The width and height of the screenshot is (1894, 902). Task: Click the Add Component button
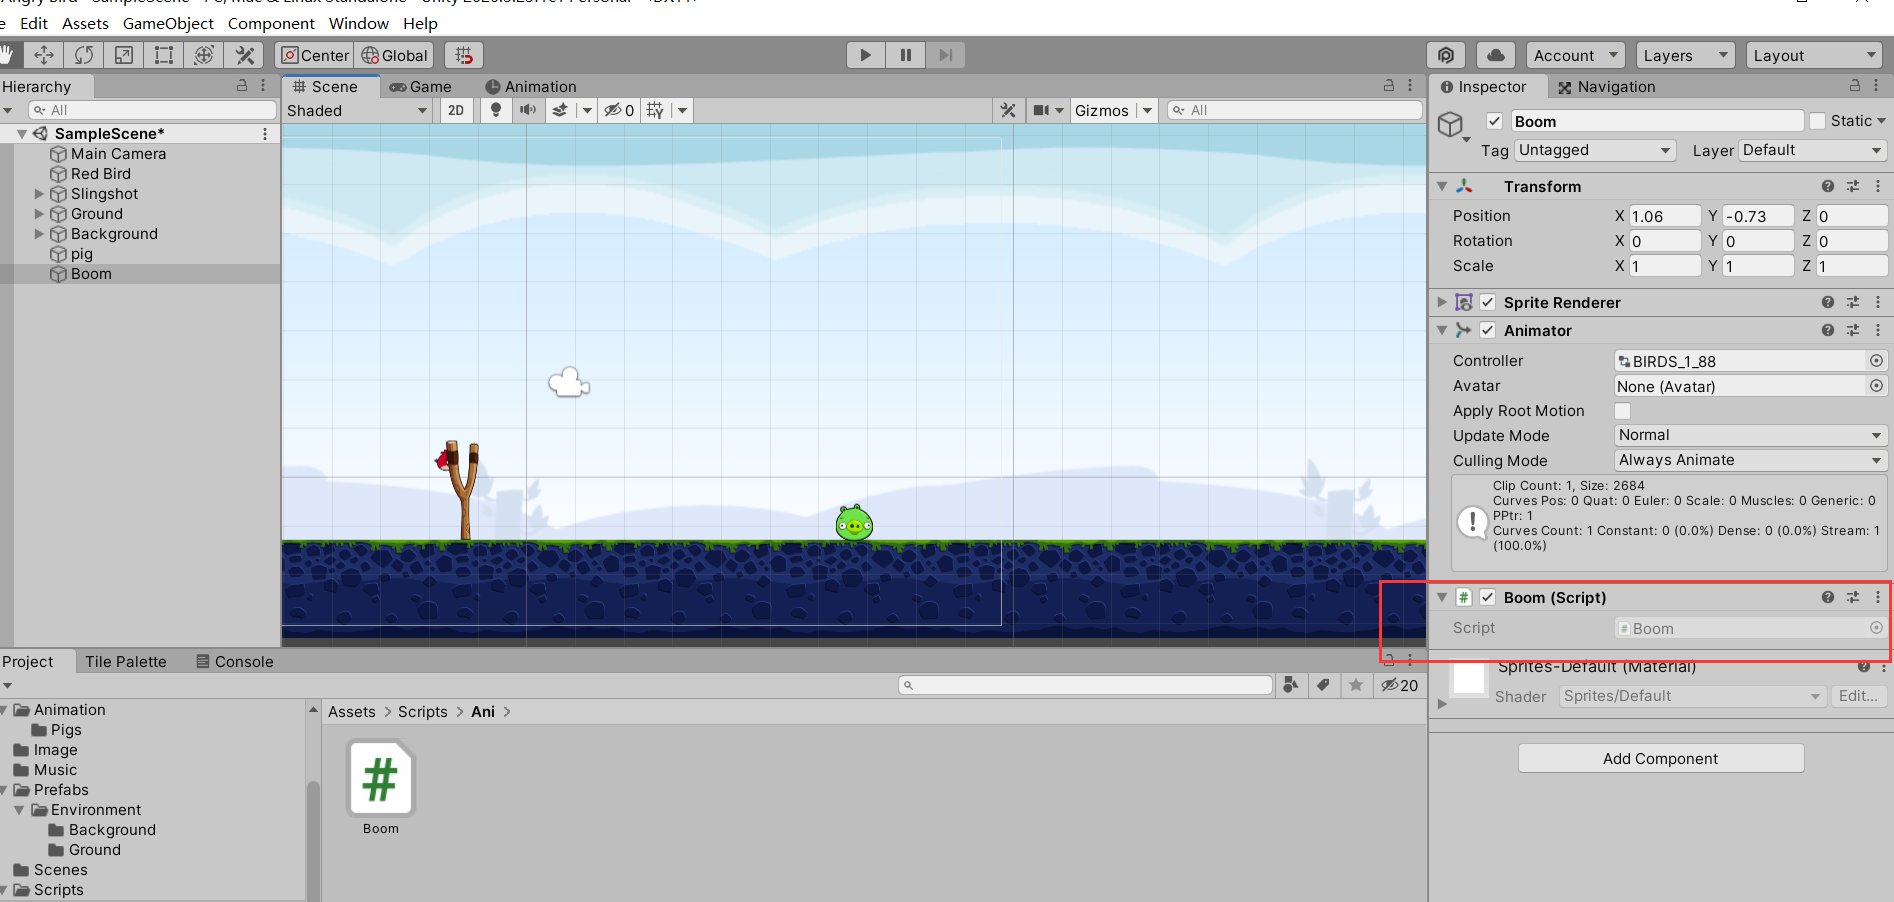click(x=1661, y=758)
